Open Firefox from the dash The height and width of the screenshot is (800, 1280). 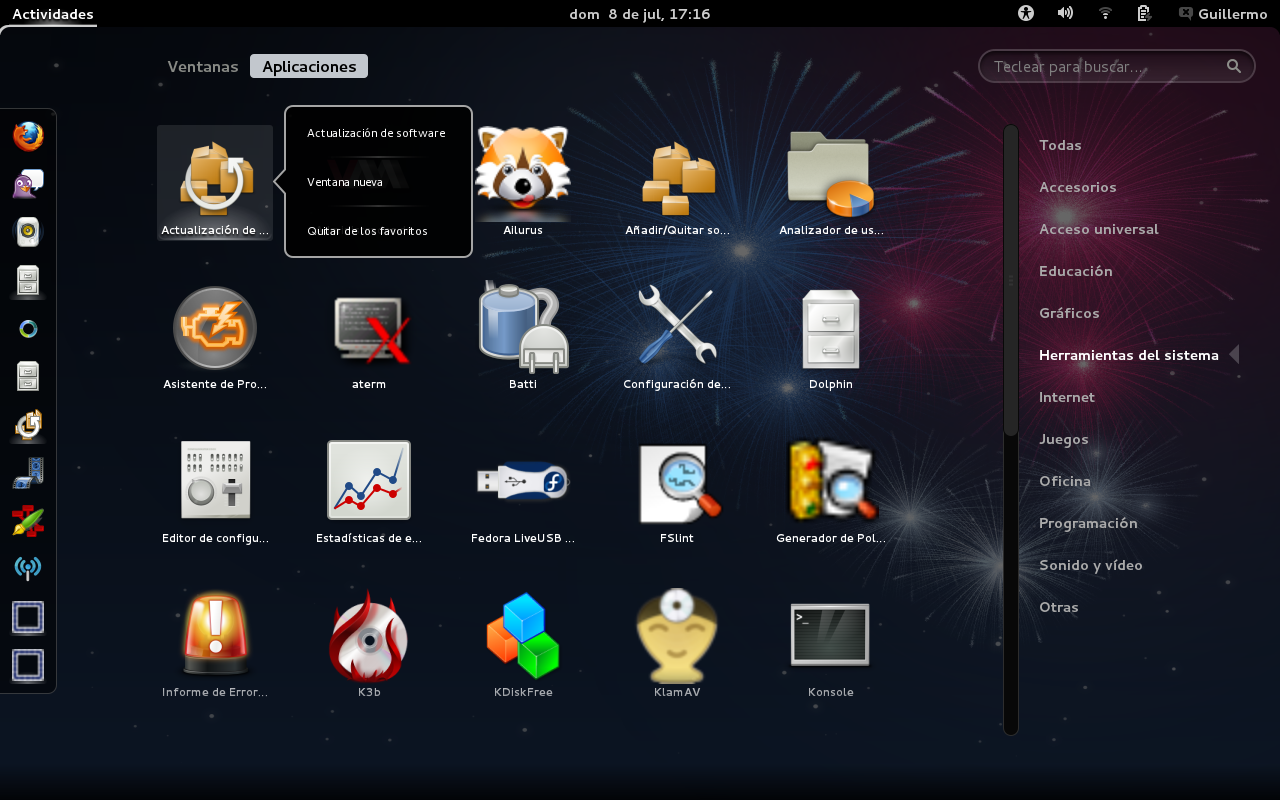(28, 136)
